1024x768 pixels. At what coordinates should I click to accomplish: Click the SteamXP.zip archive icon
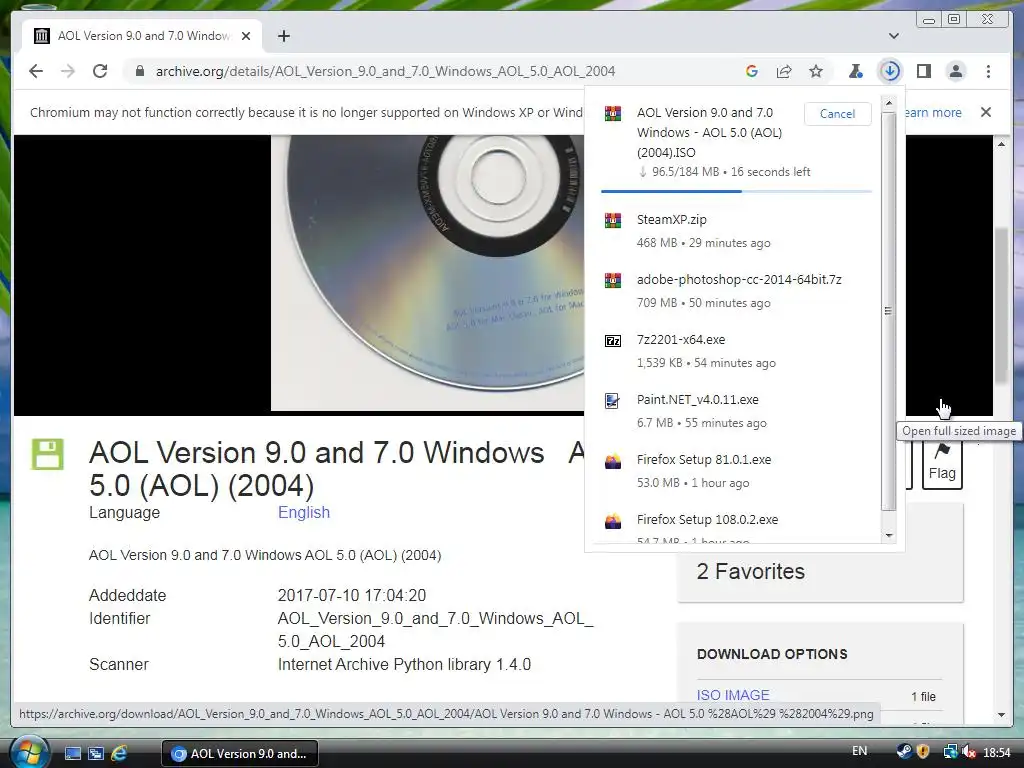[613, 221]
